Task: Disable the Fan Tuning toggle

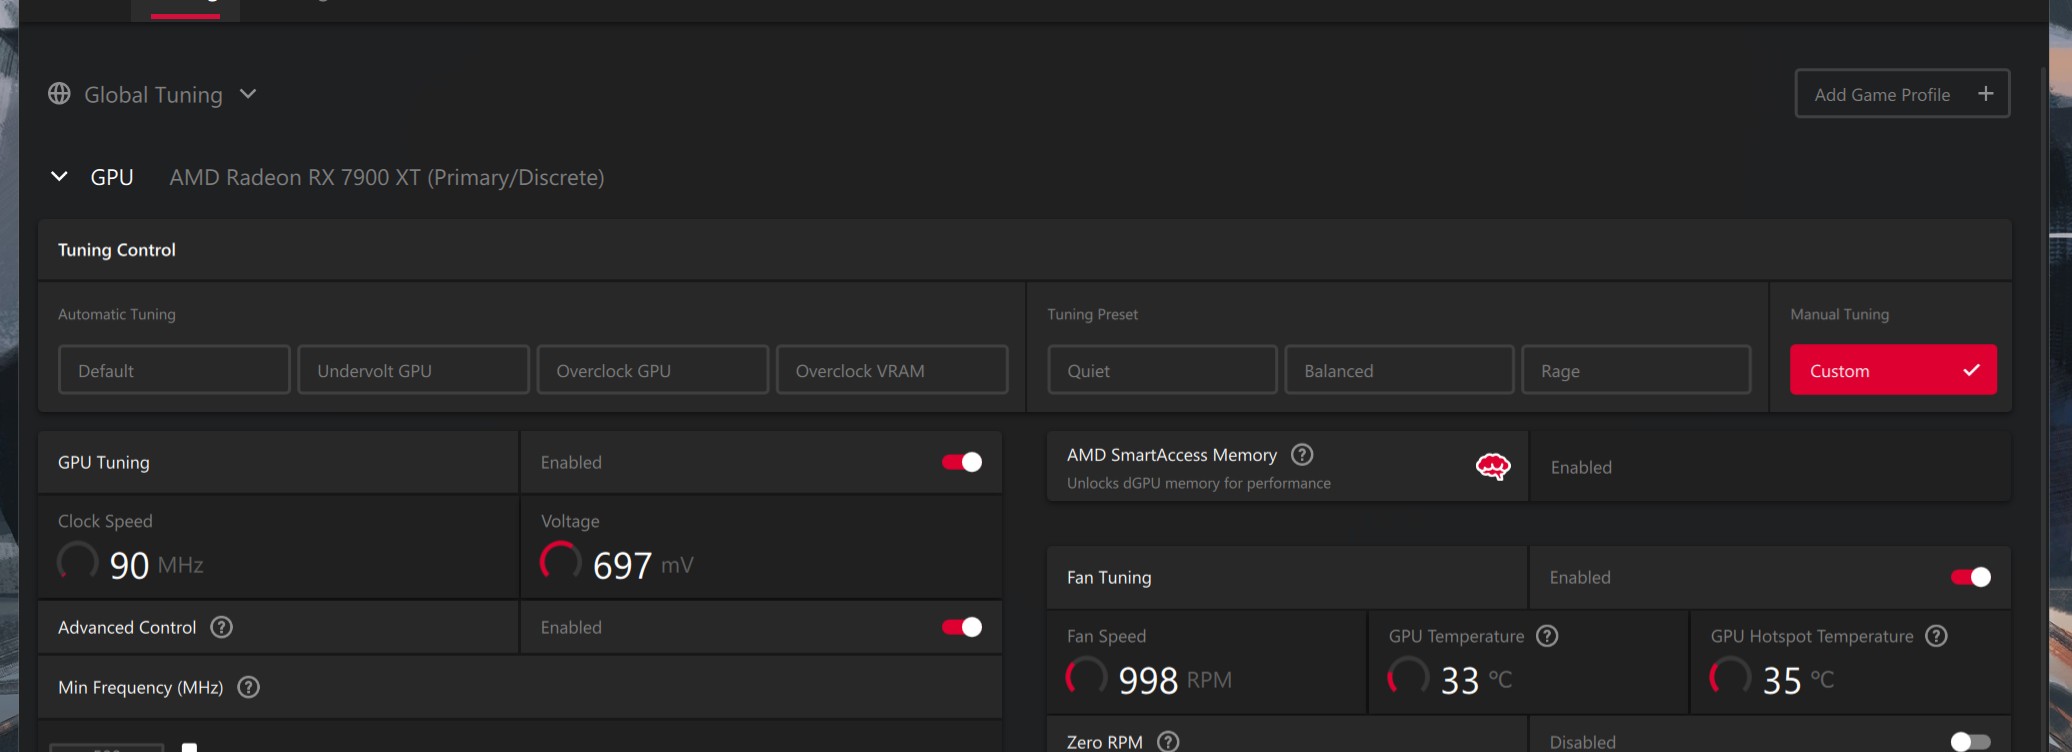Action: click(1971, 577)
